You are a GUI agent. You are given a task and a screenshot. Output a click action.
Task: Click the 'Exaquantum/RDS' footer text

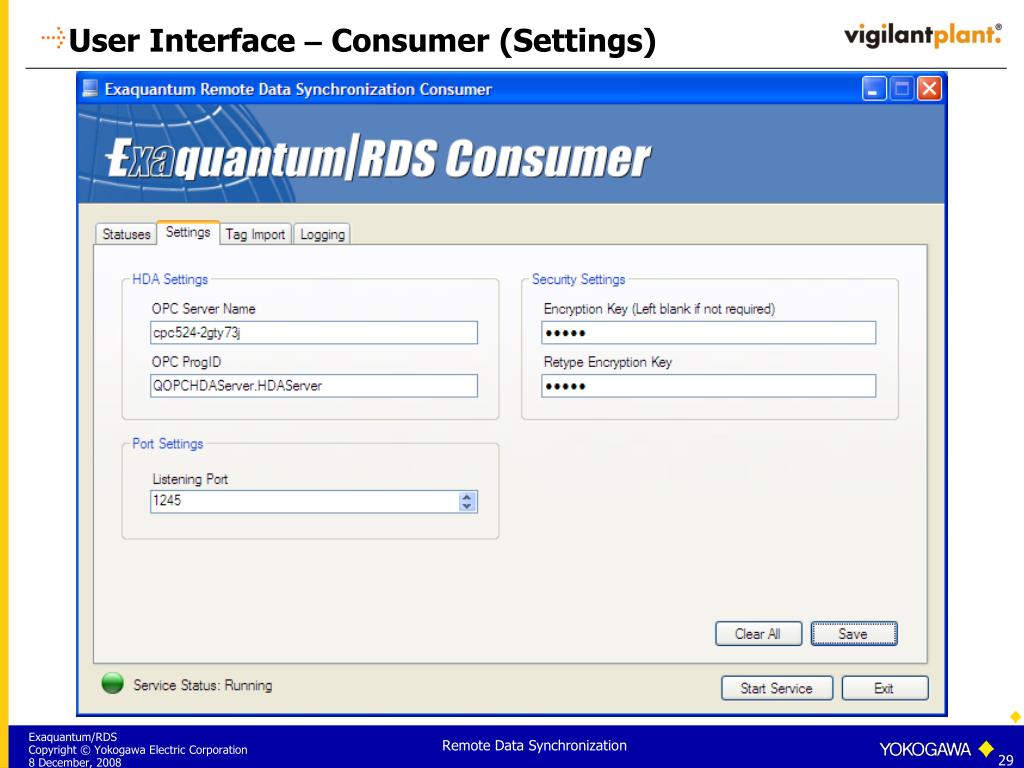72,737
